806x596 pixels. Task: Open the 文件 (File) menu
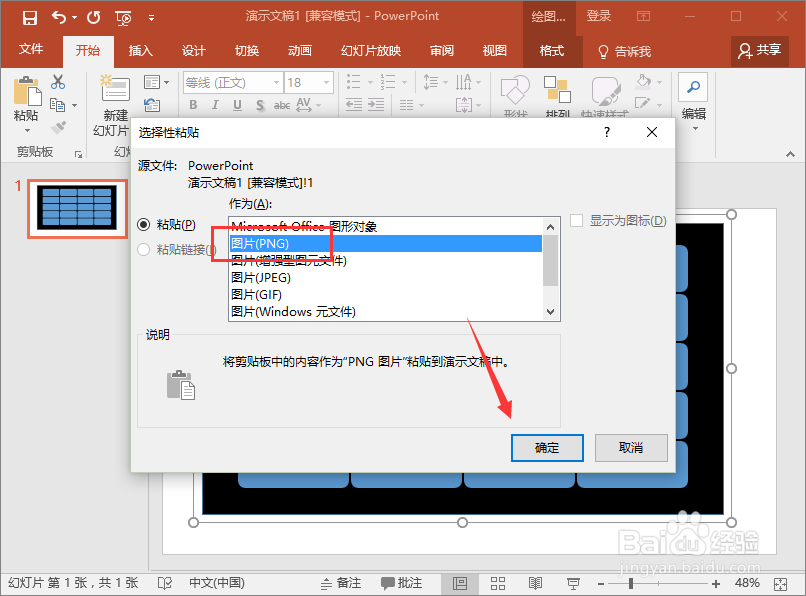(30, 49)
